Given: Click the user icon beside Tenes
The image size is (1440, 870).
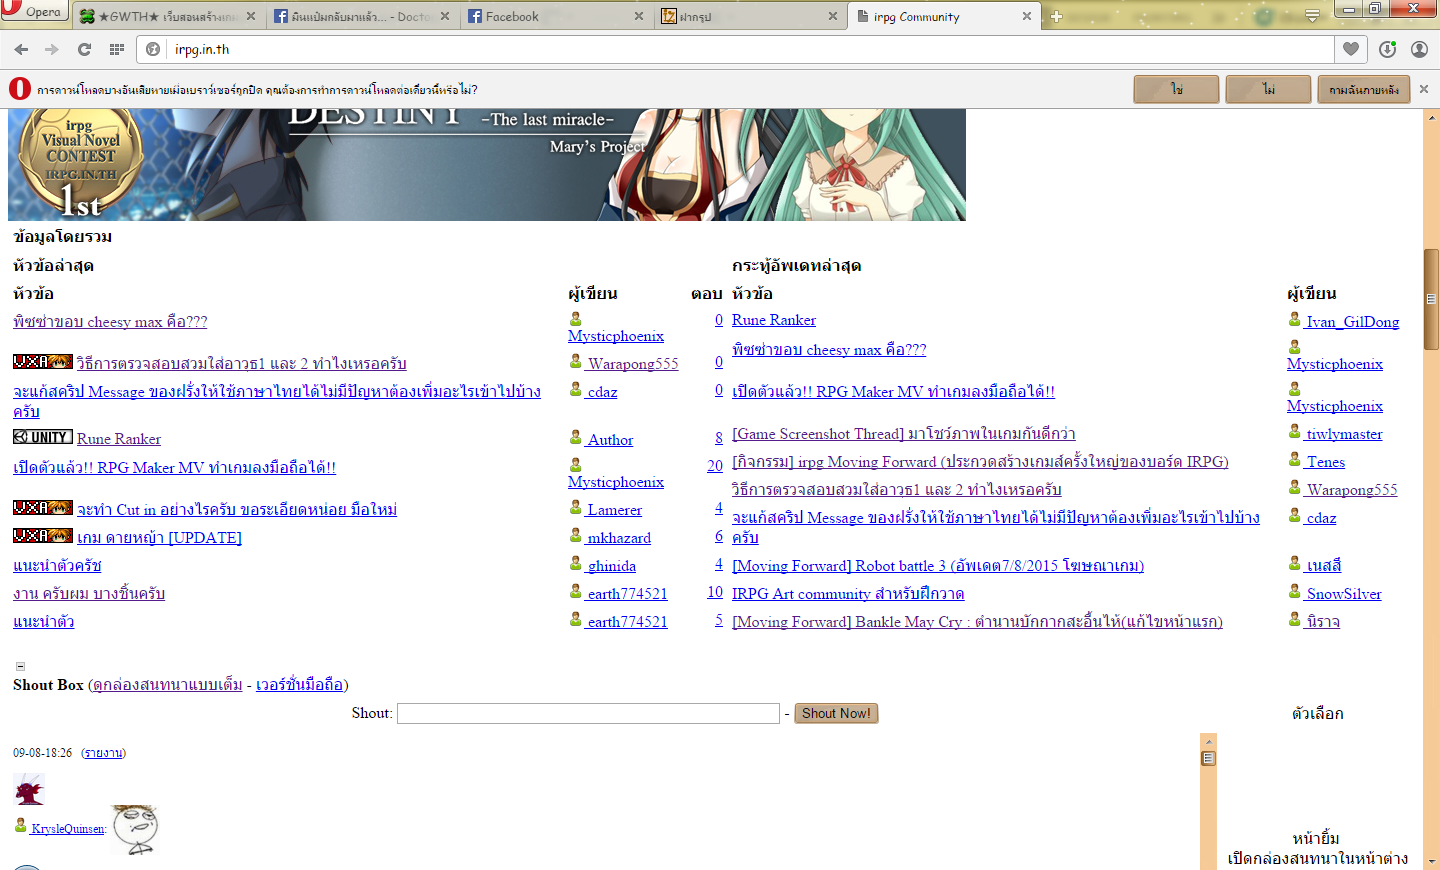Looking at the screenshot, I should (x=1294, y=459).
